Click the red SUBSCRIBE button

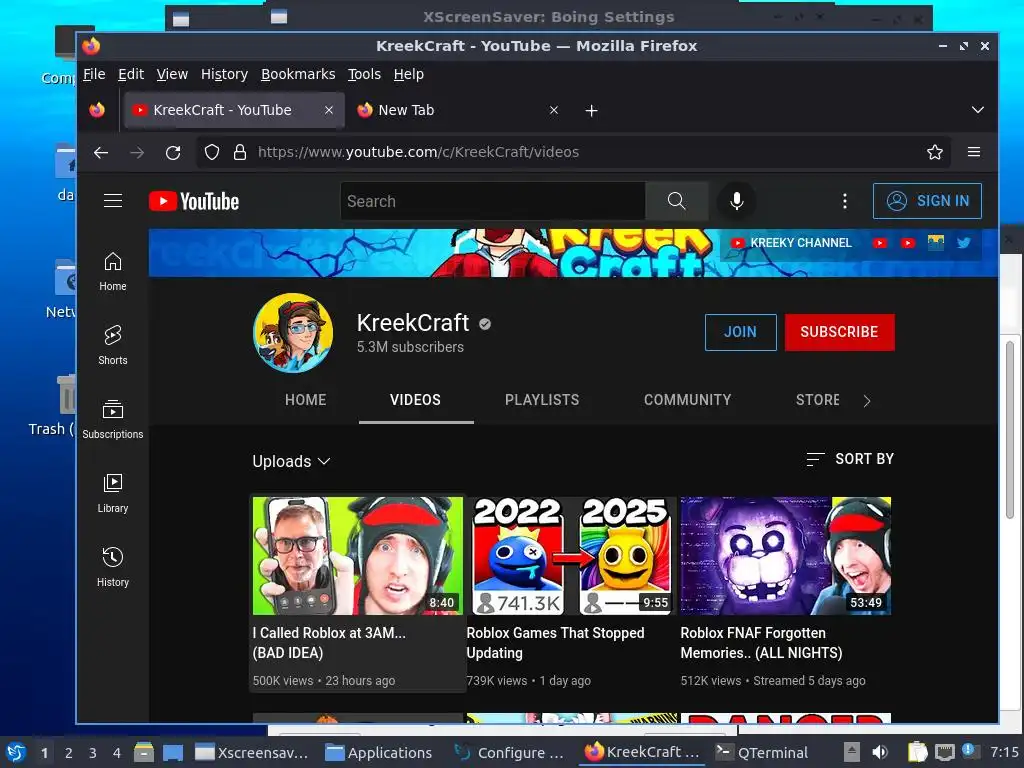(839, 332)
